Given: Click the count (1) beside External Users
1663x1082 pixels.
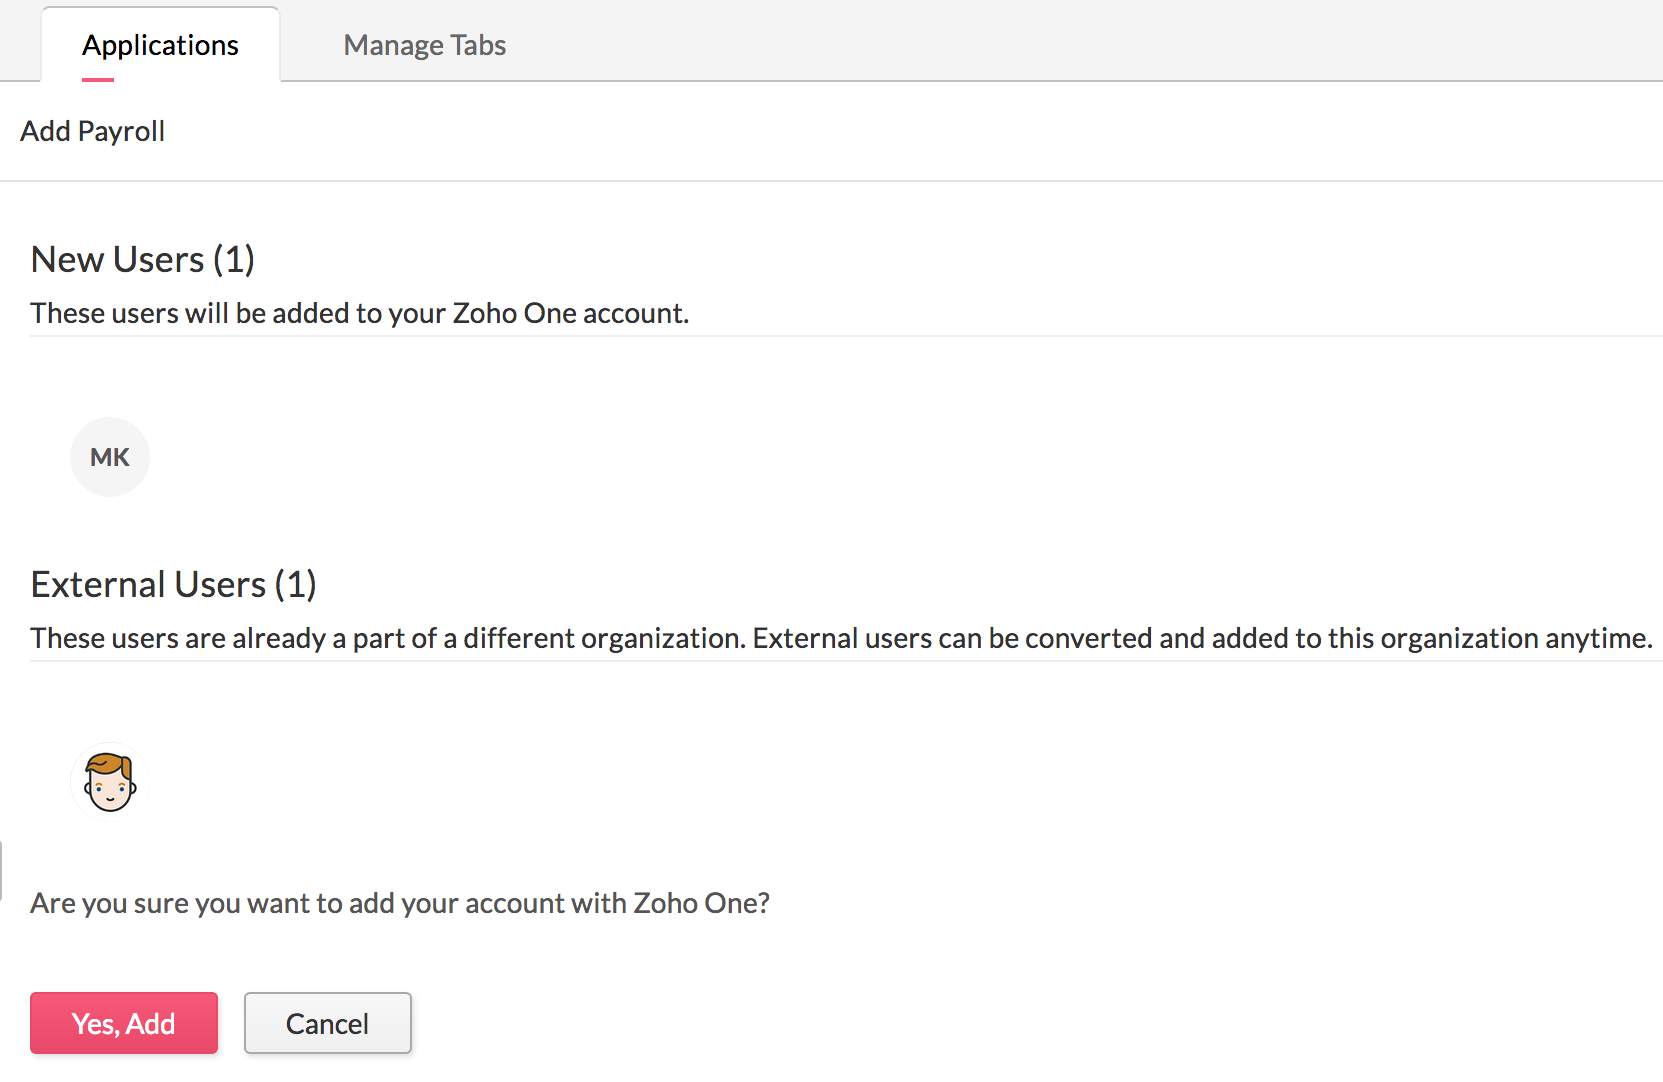Looking at the screenshot, I should [x=296, y=584].
